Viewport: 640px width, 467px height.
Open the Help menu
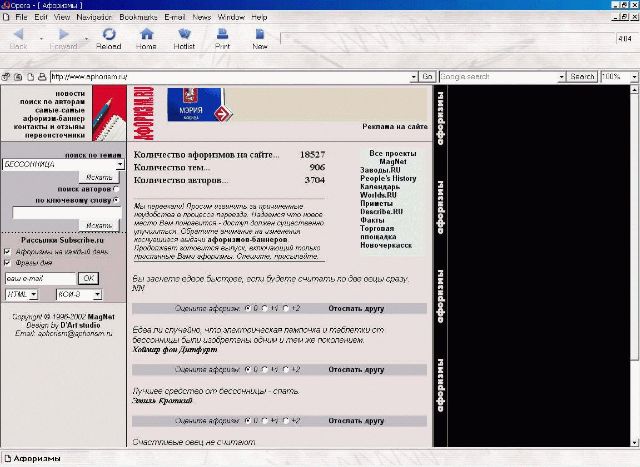259,17
